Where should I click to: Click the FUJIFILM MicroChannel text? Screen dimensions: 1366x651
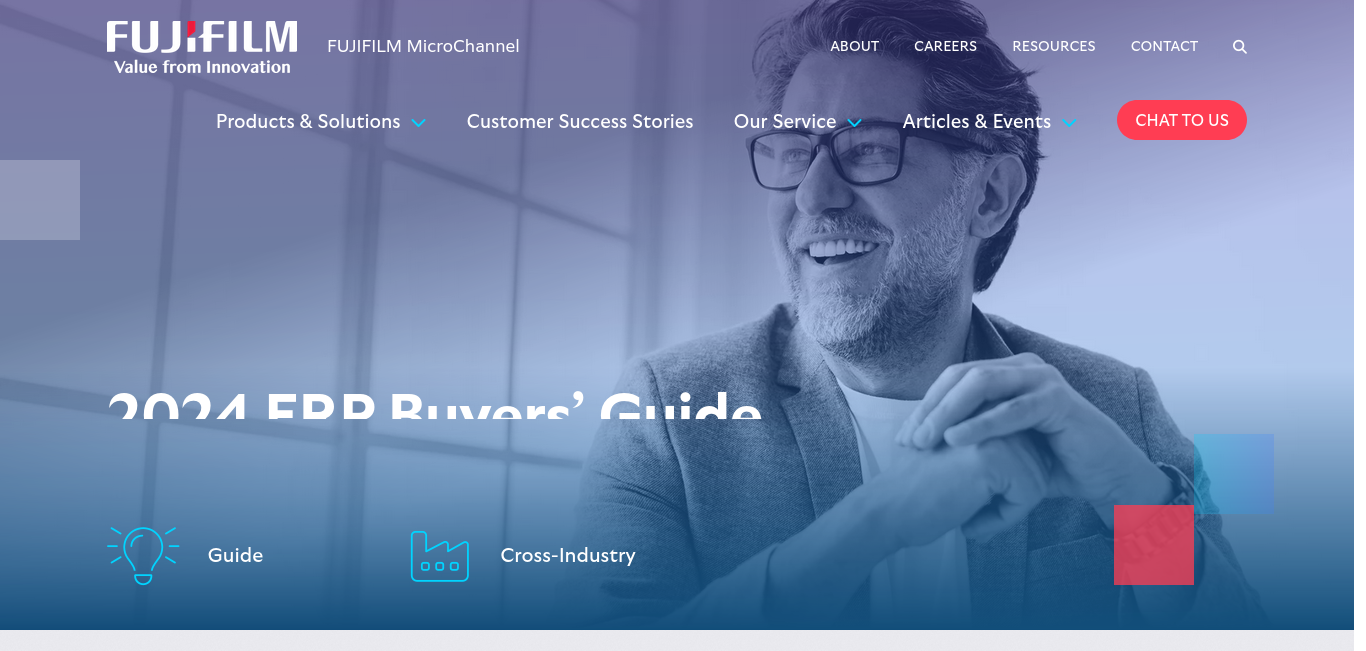tap(423, 46)
